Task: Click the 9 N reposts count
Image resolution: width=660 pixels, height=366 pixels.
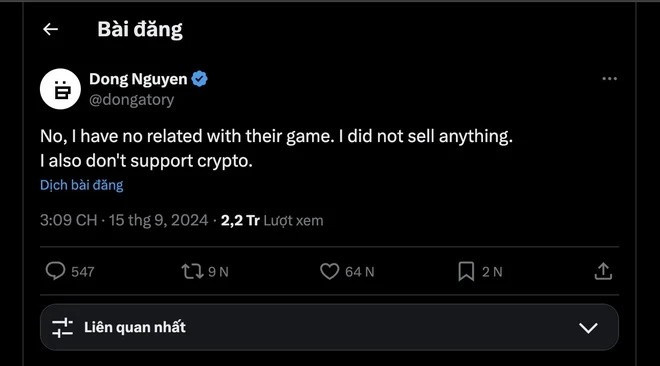Action: pos(218,272)
